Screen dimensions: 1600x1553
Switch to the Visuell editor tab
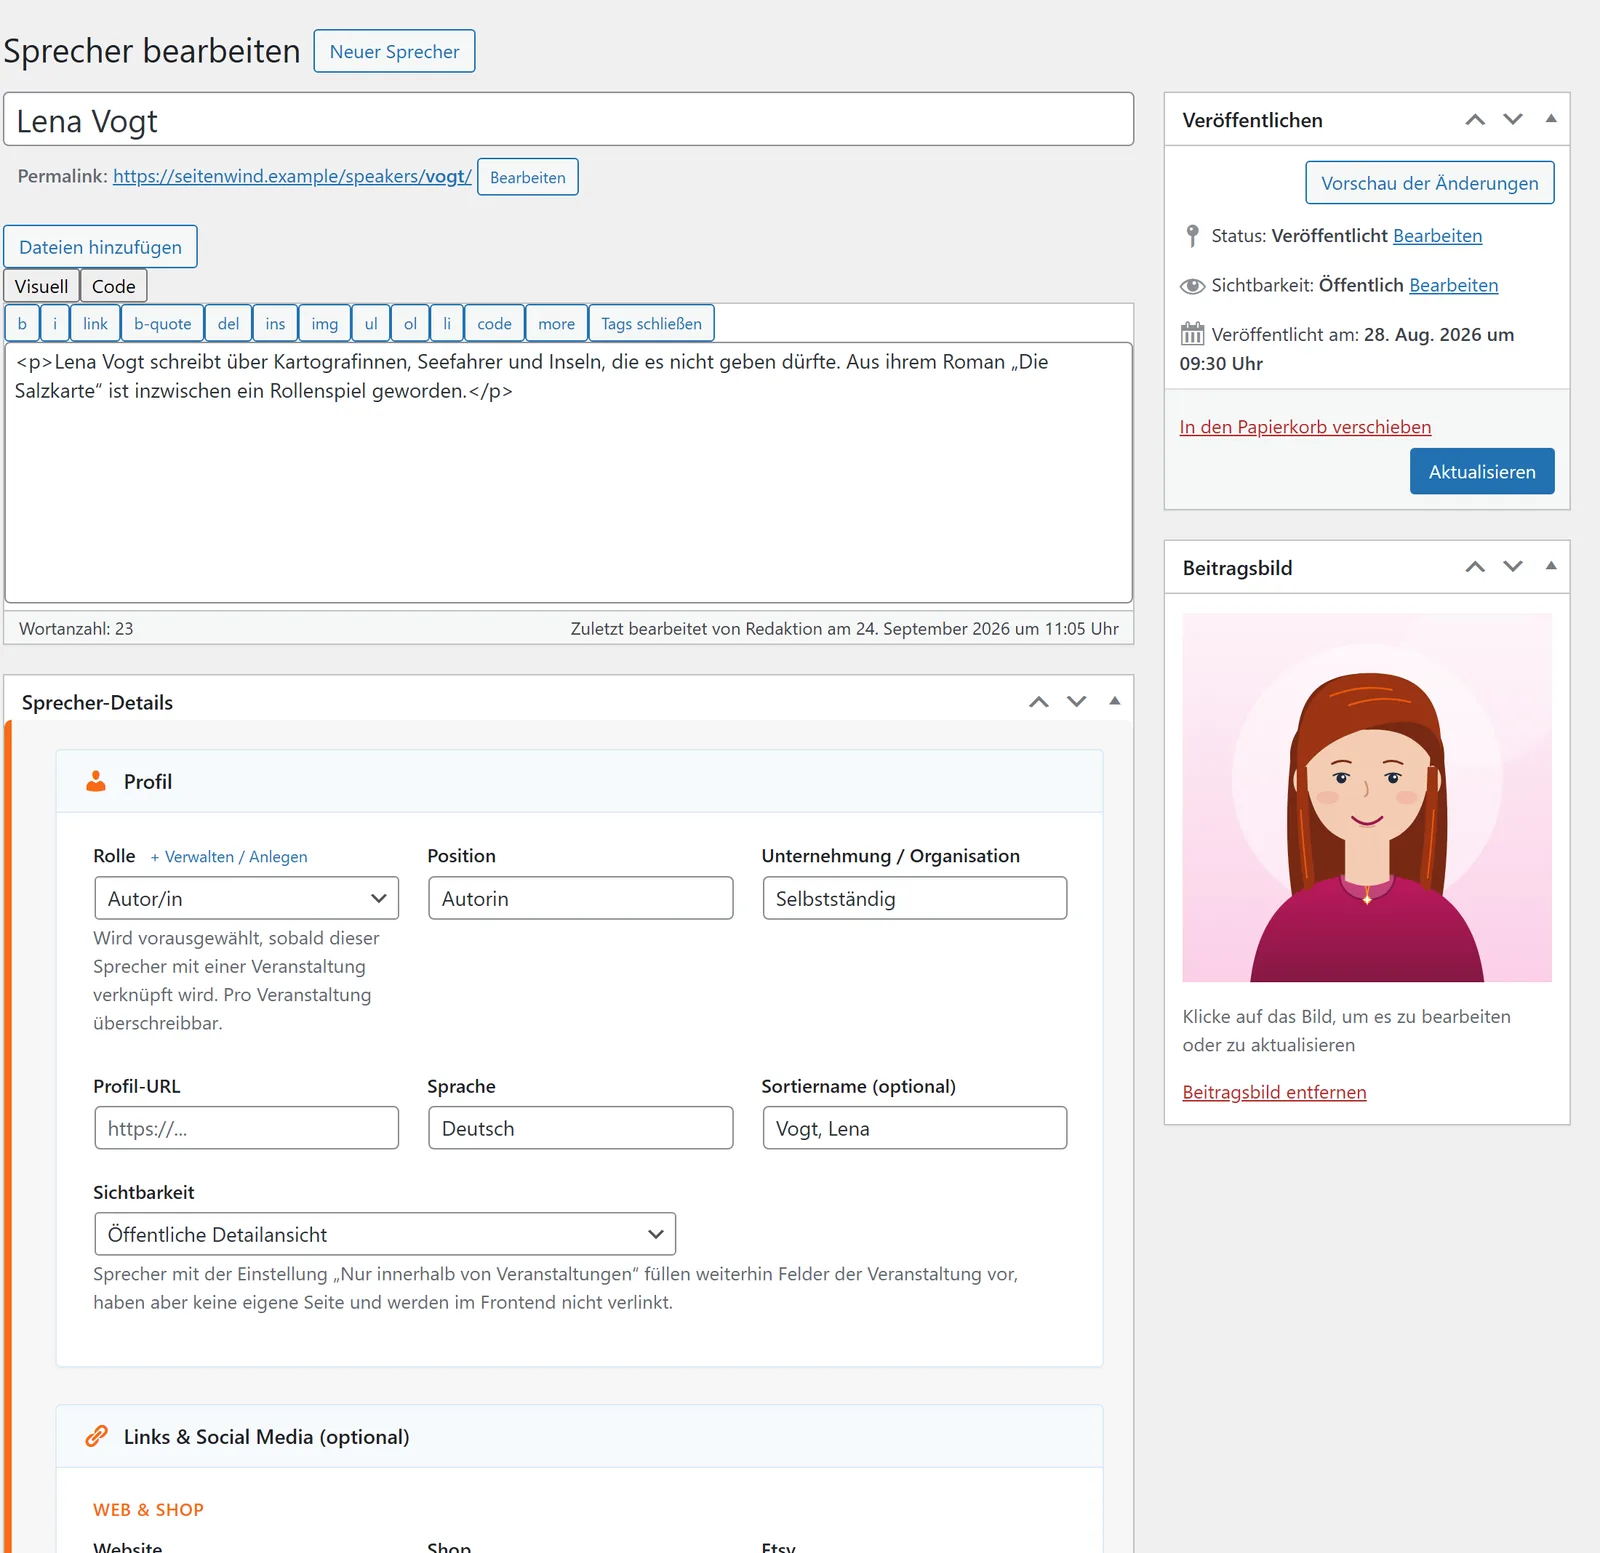(41, 286)
